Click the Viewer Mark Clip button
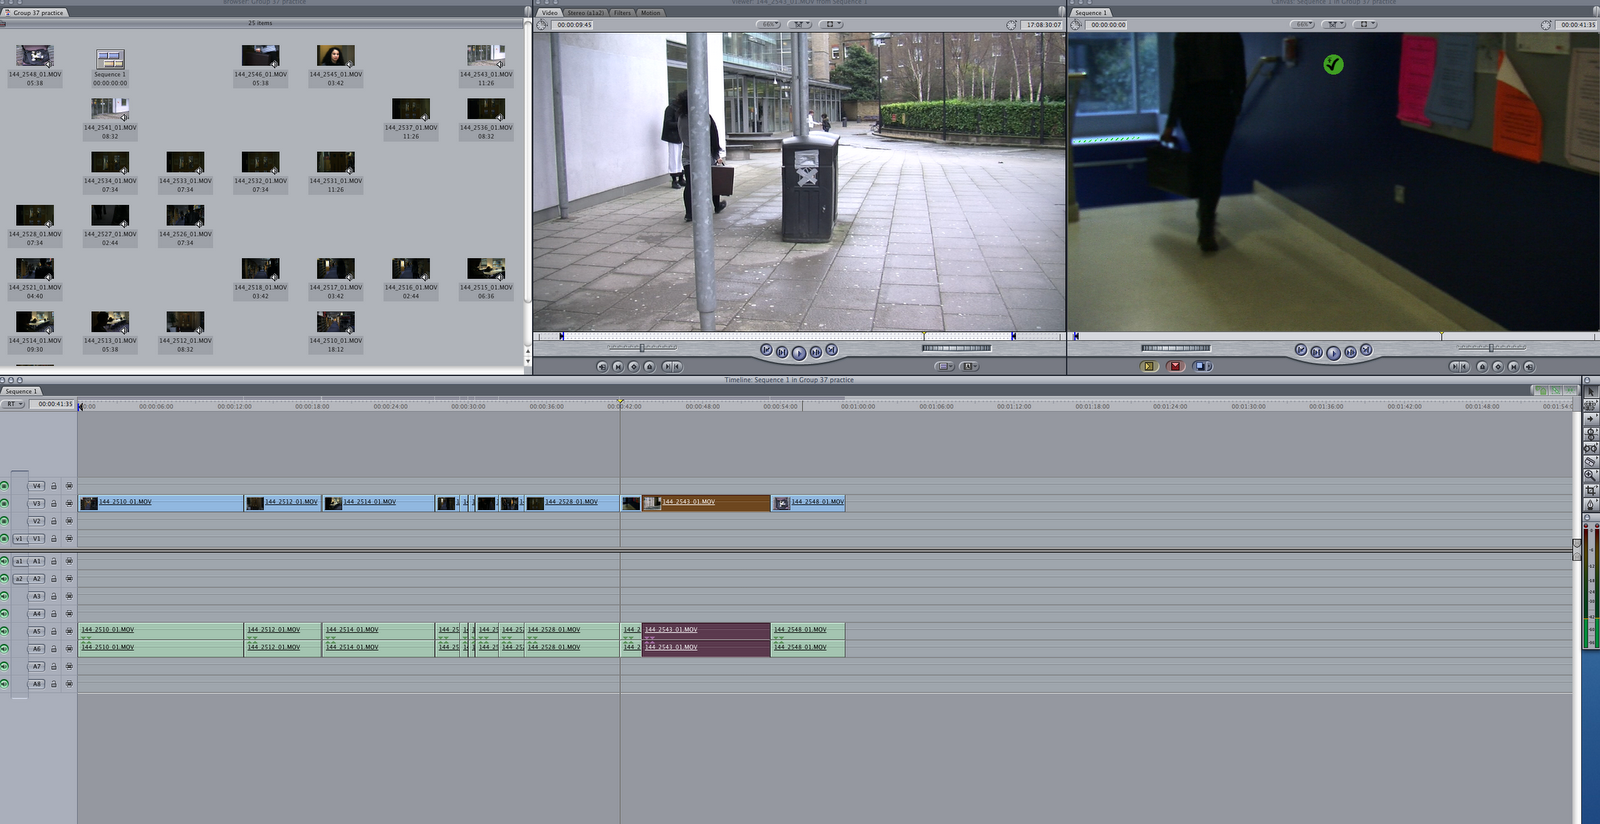The width and height of the screenshot is (1600, 824). tap(618, 367)
